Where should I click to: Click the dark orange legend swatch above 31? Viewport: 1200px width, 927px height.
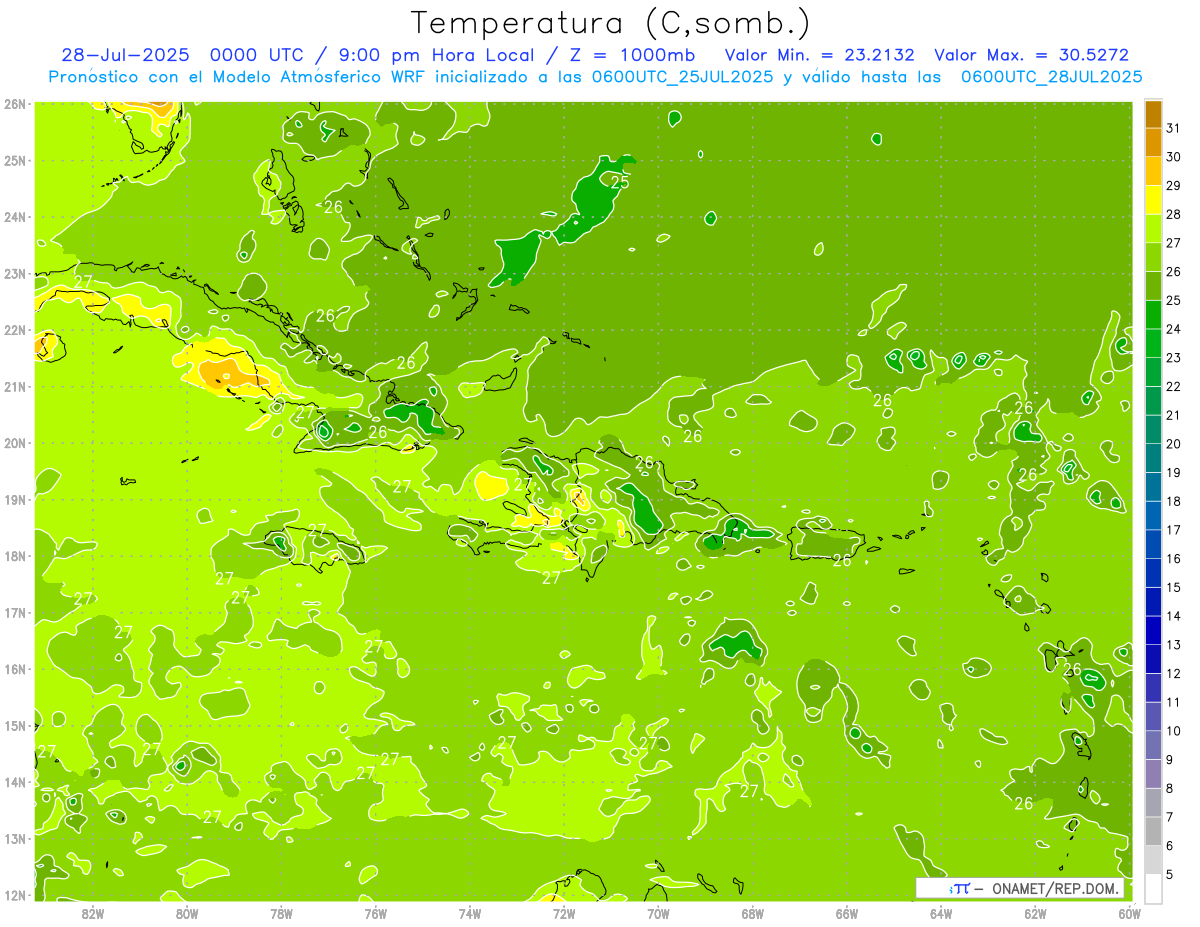point(1153,114)
